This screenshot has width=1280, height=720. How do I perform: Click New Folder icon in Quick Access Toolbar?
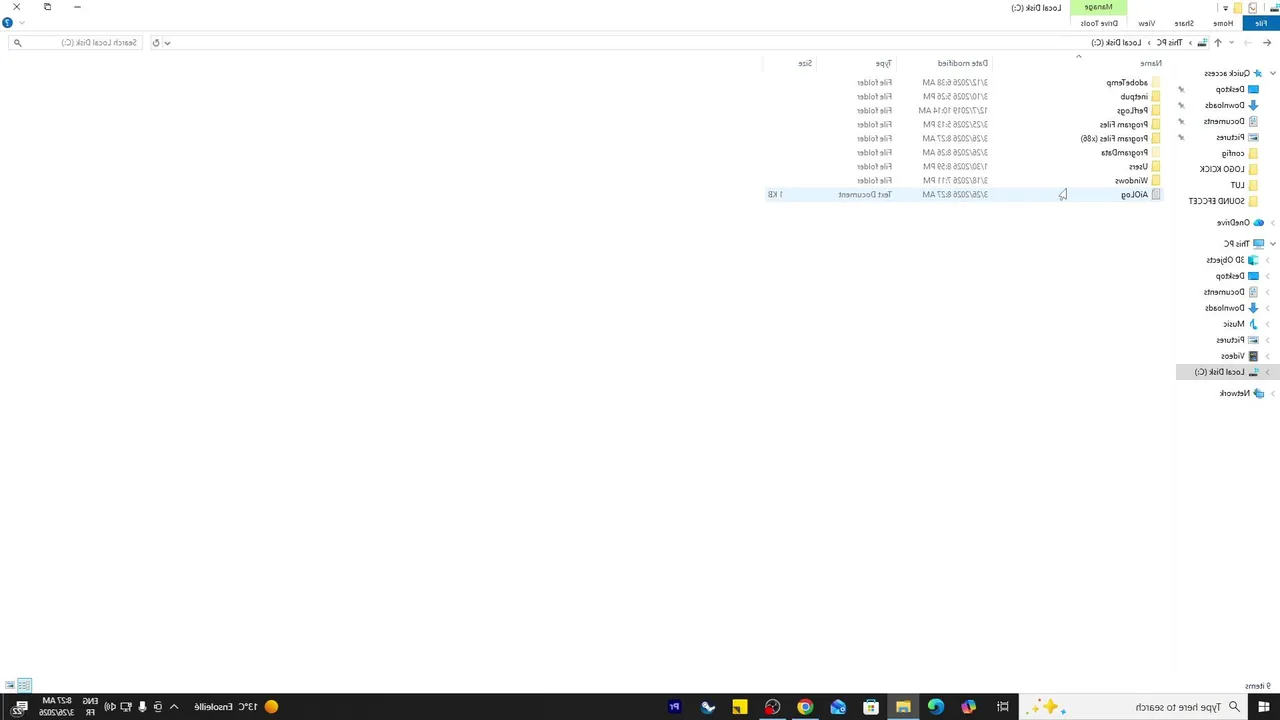(1238, 7)
